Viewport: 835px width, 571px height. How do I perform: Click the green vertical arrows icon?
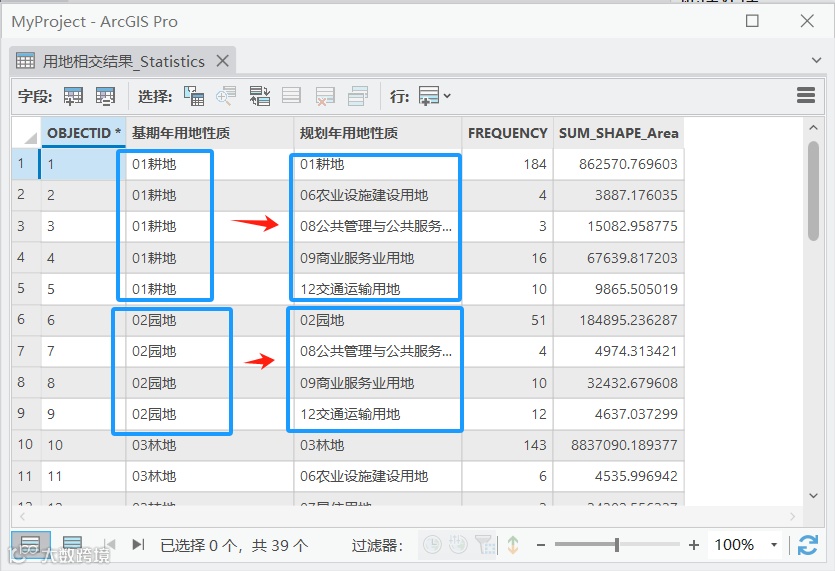513,544
